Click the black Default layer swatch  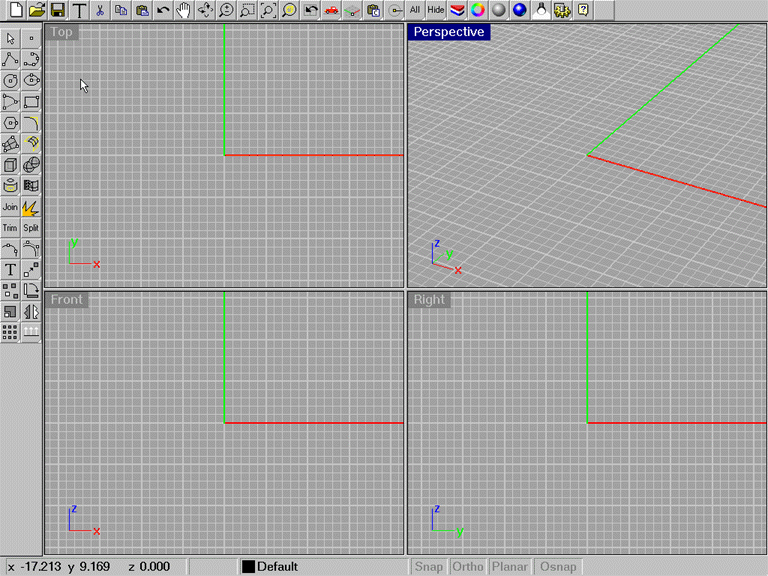click(248, 567)
